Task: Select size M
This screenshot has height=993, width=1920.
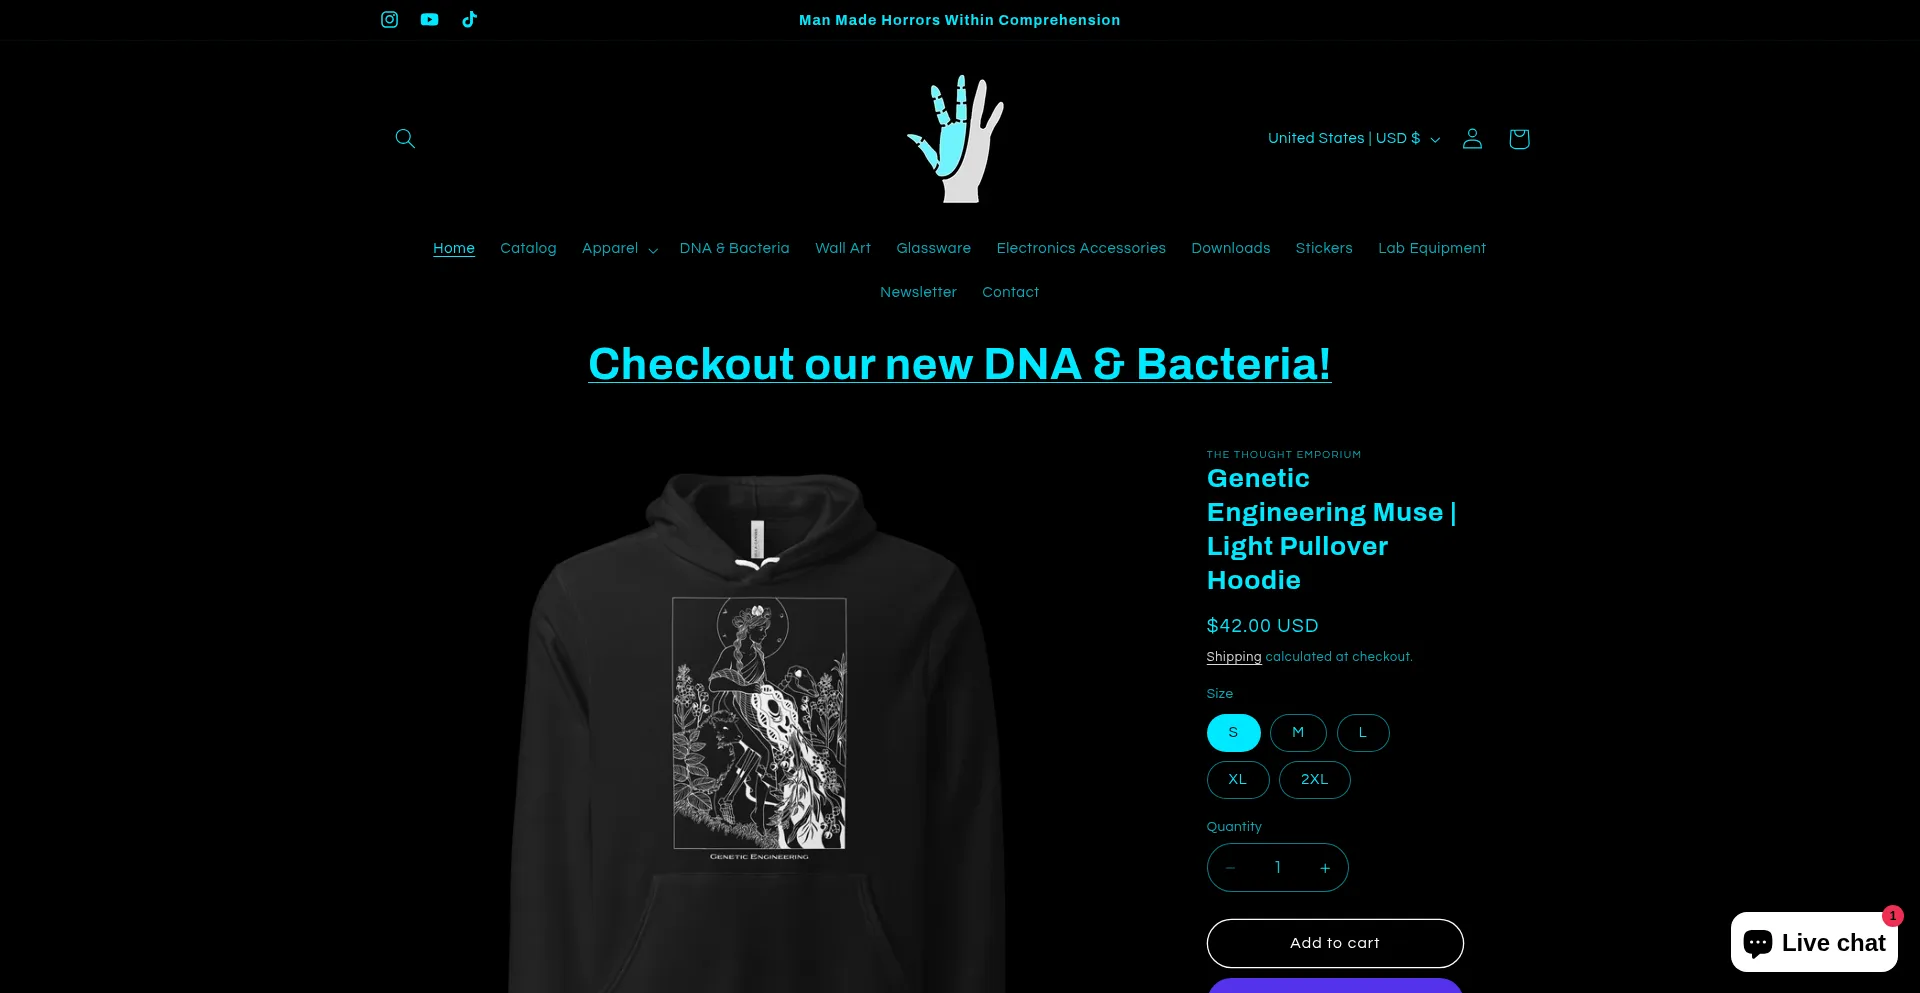Action: tap(1298, 733)
